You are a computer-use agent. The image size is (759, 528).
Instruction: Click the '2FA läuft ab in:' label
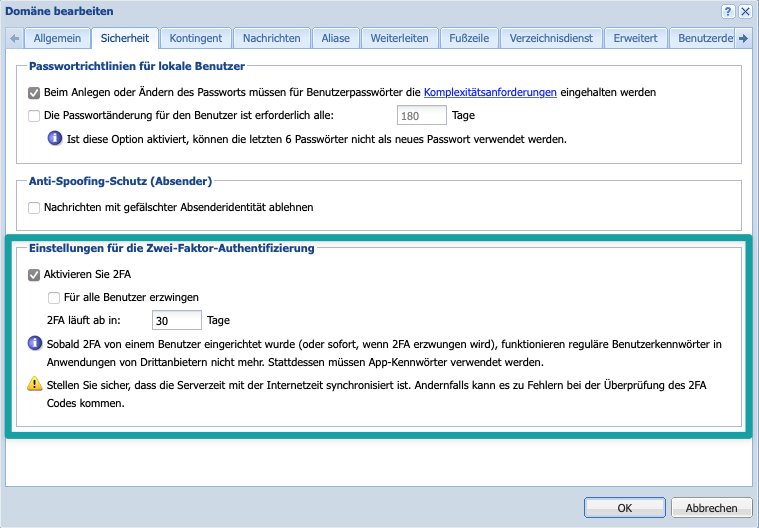coord(83,320)
